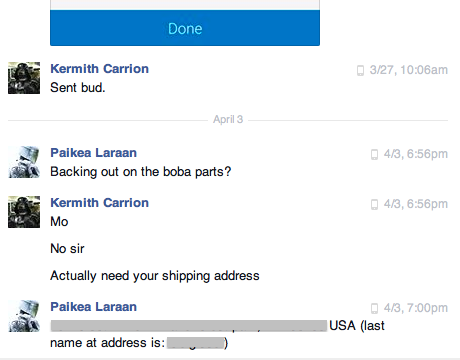The width and height of the screenshot is (460, 360).
Task: Click the mobile icon on Paikea Laraan's 4/3, 6:56pm message
Action: pos(374,154)
